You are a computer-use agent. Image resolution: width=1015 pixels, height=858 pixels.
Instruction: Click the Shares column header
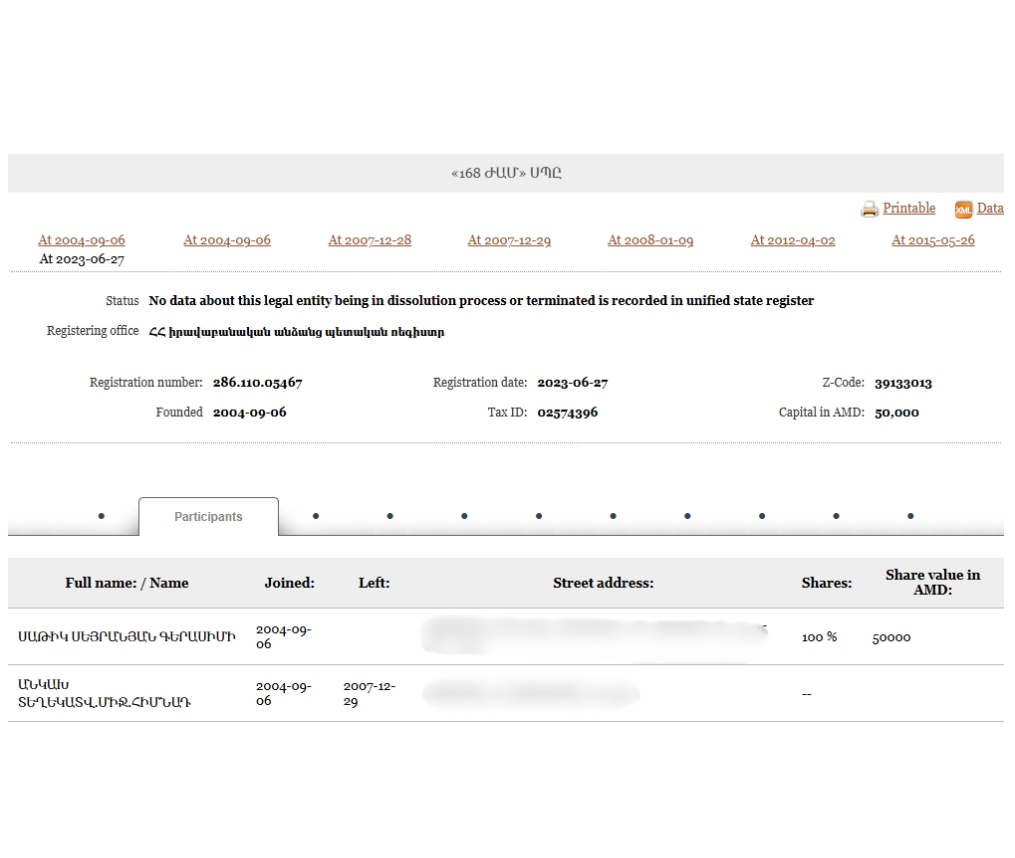coord(826,583)
